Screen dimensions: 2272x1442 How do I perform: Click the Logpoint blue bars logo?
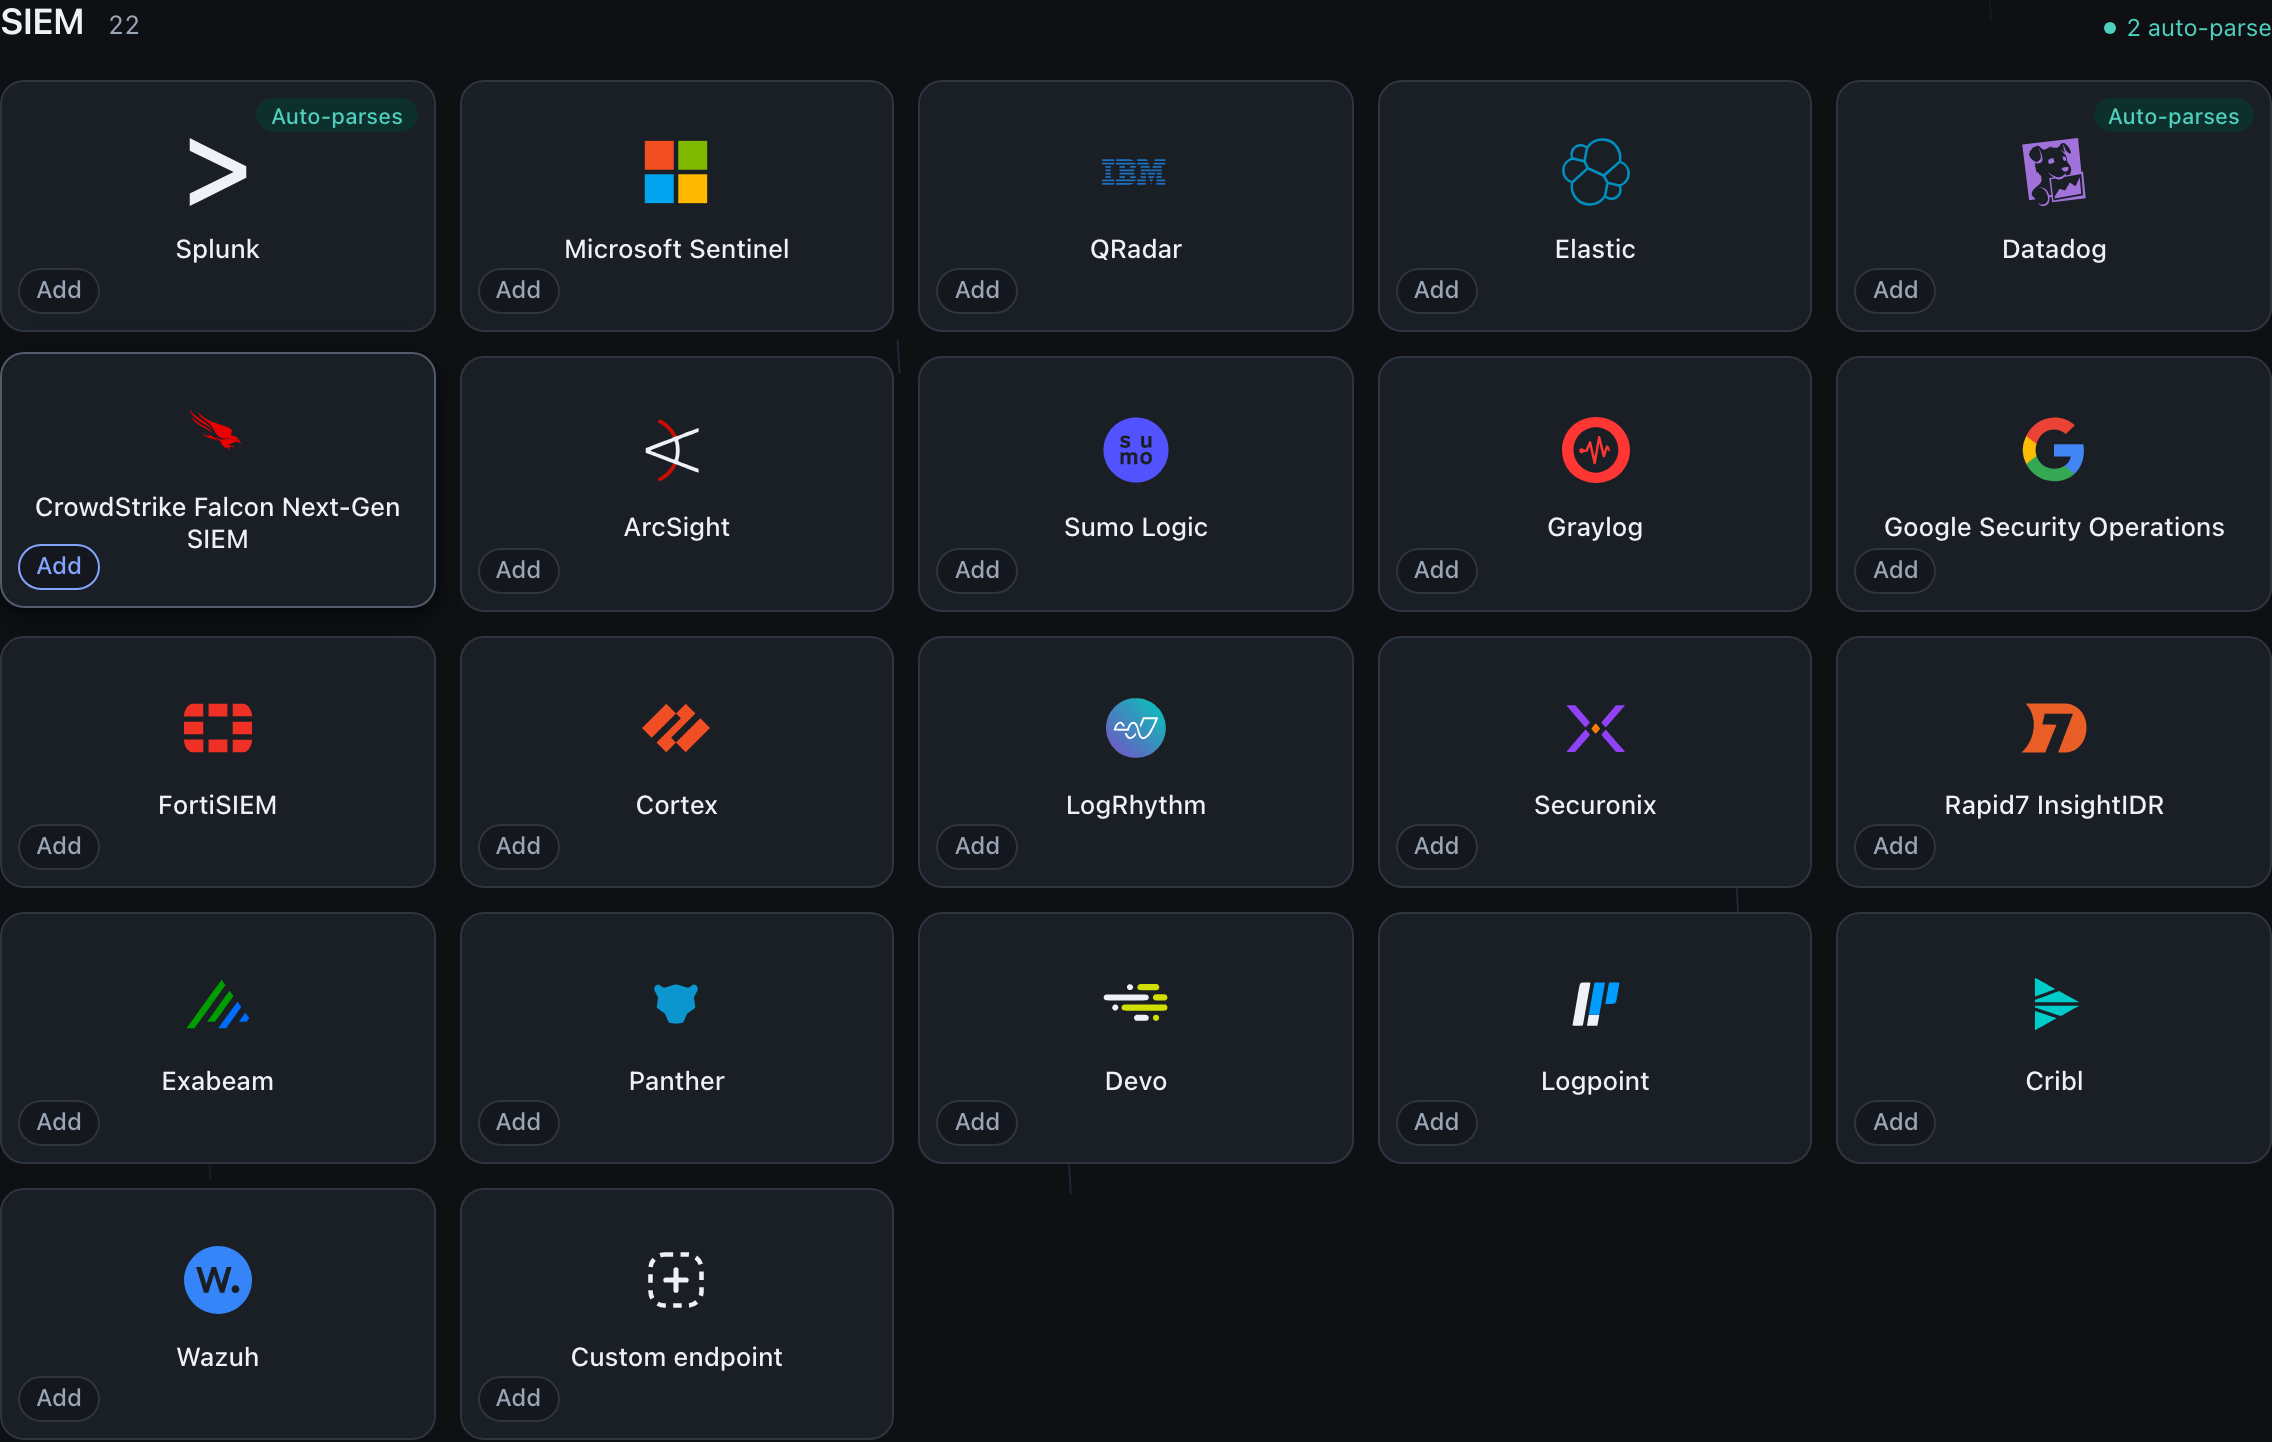pos(1595,1004)
